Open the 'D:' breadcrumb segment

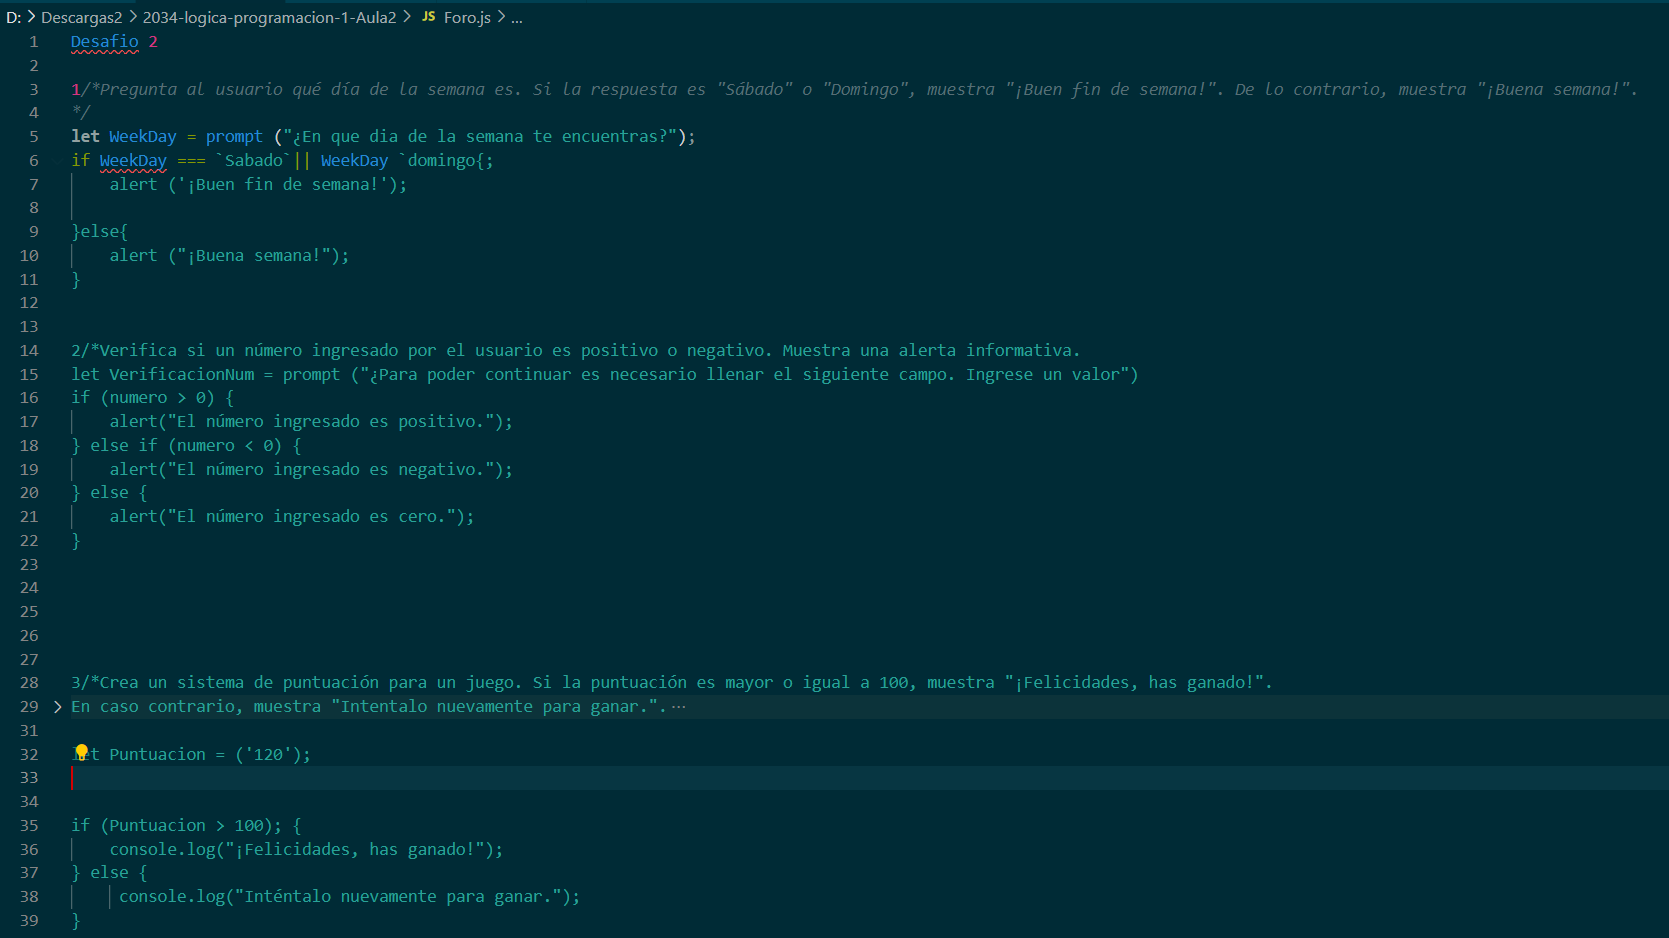pos(13,17)
